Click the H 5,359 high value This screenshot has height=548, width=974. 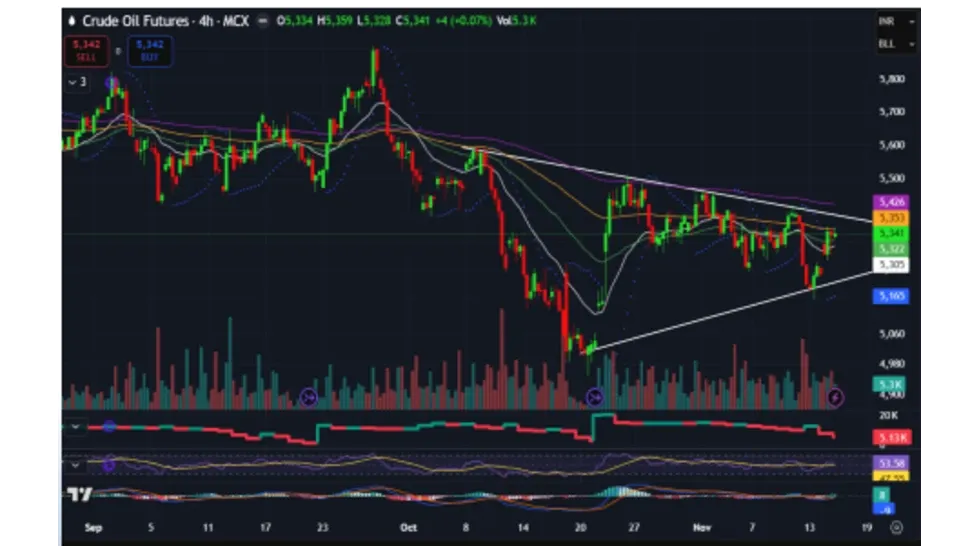pos(335,21)
